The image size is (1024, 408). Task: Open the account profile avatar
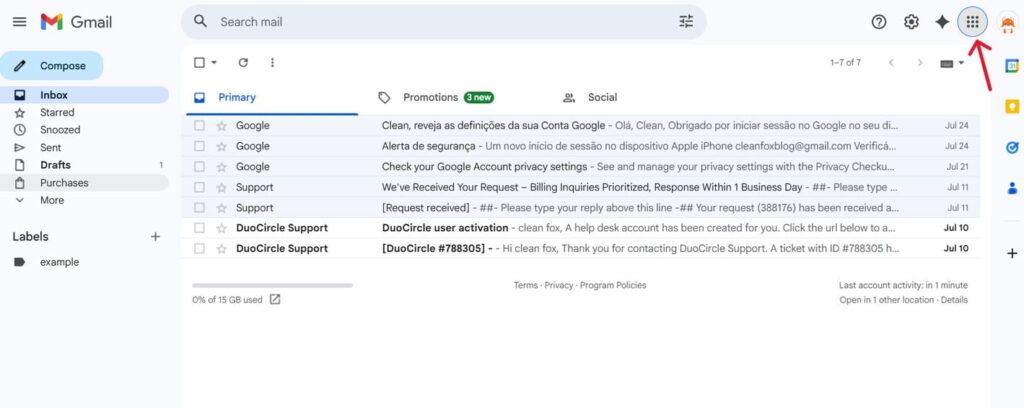1008,24
